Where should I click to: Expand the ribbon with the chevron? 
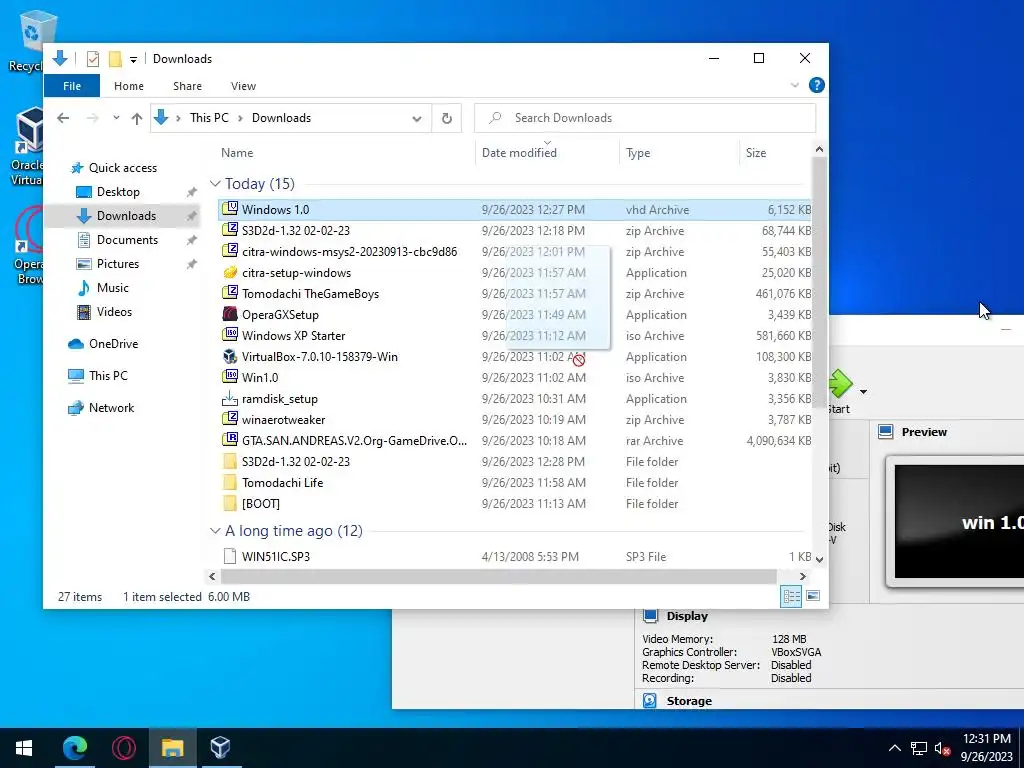(795, 85)
